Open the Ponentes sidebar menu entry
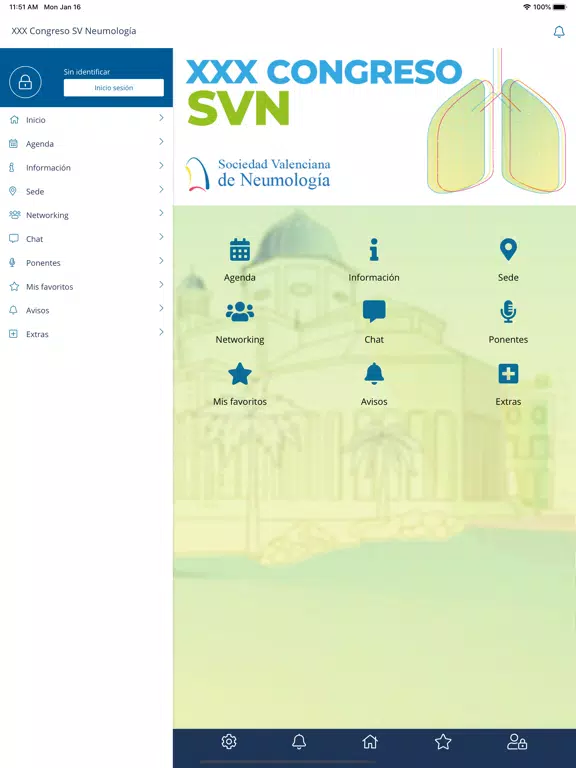This screenshot has width=576, height=768. coord(86,263)
